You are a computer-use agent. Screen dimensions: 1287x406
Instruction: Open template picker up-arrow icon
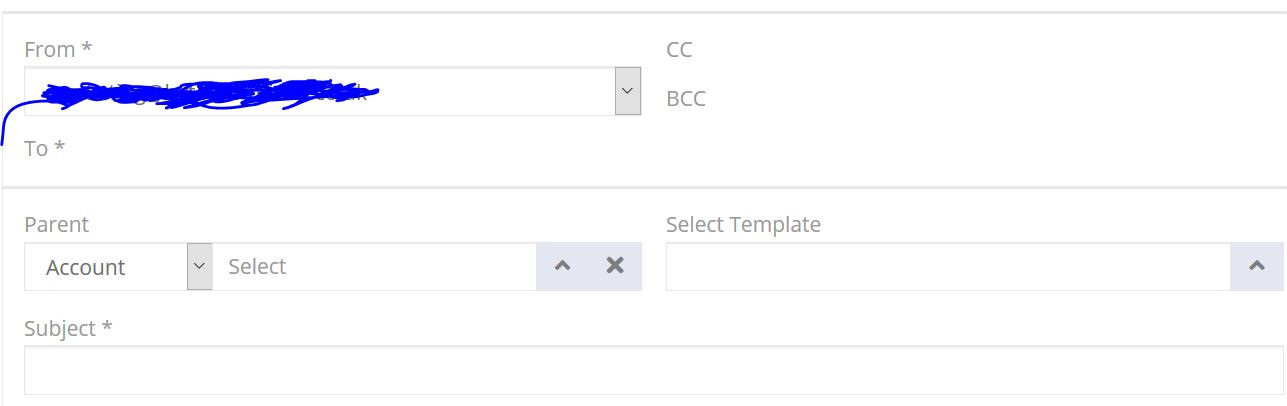pos(1256,266)
